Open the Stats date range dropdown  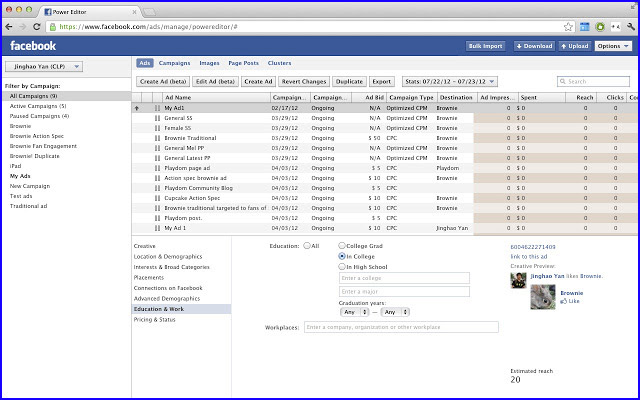coord(449,82)
